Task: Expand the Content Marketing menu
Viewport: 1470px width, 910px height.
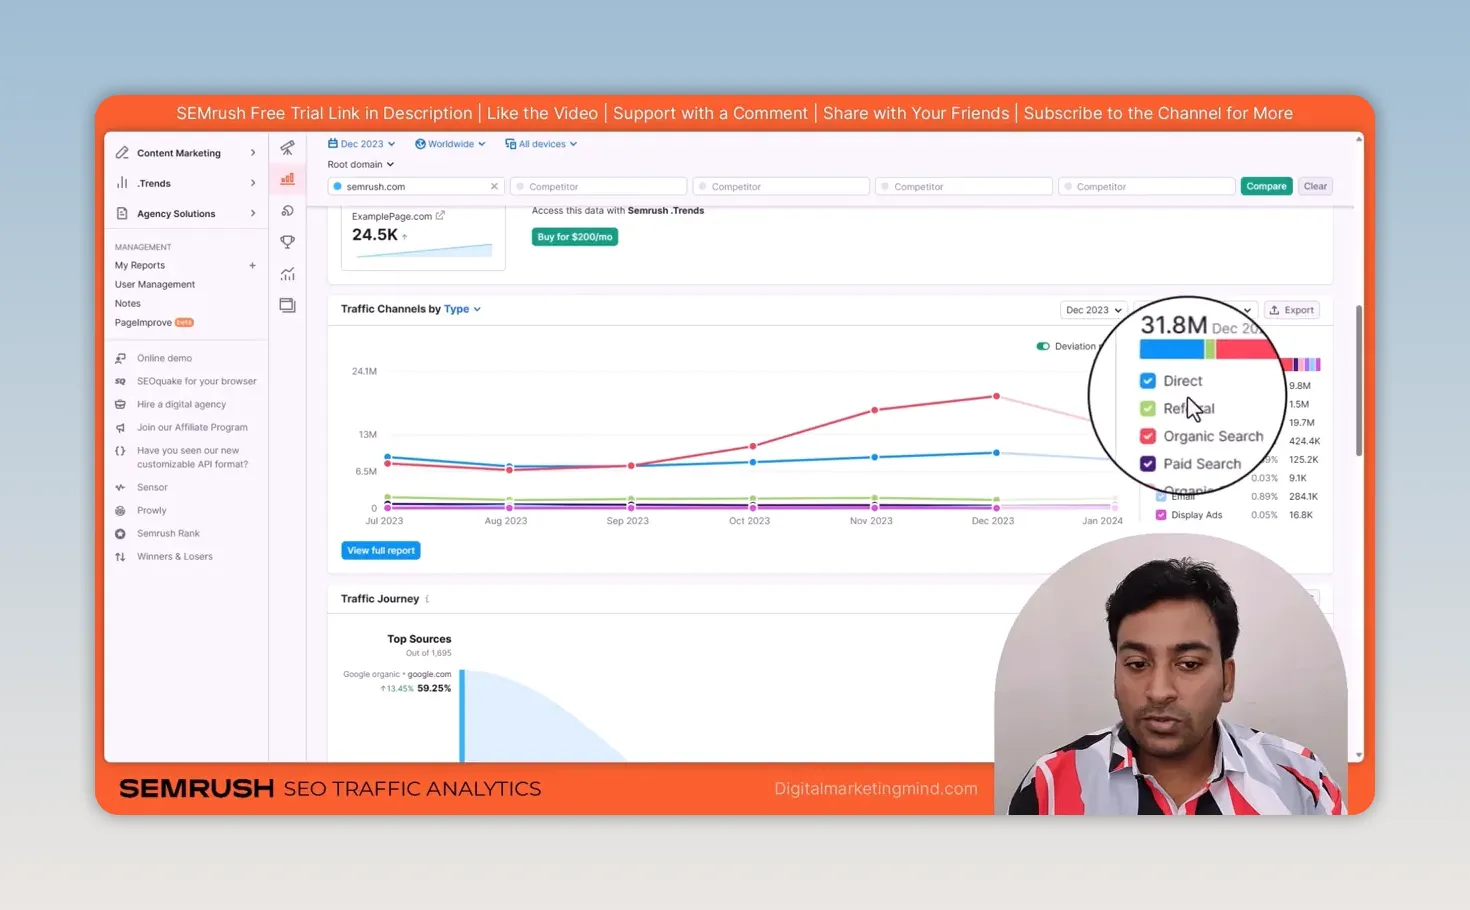Action: click(253, 153)
